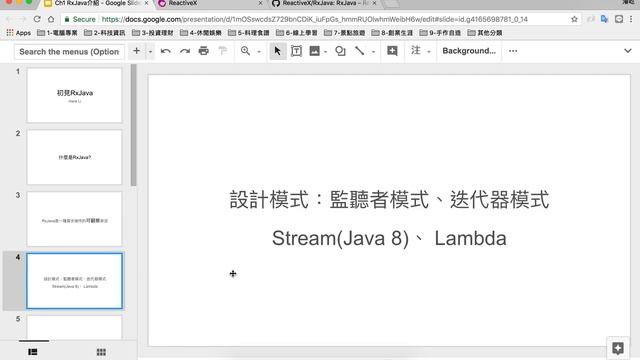Click the input tools 注 icon
Image resolution: width=640 pixels, height=360 pixels.
click(416, 51)
